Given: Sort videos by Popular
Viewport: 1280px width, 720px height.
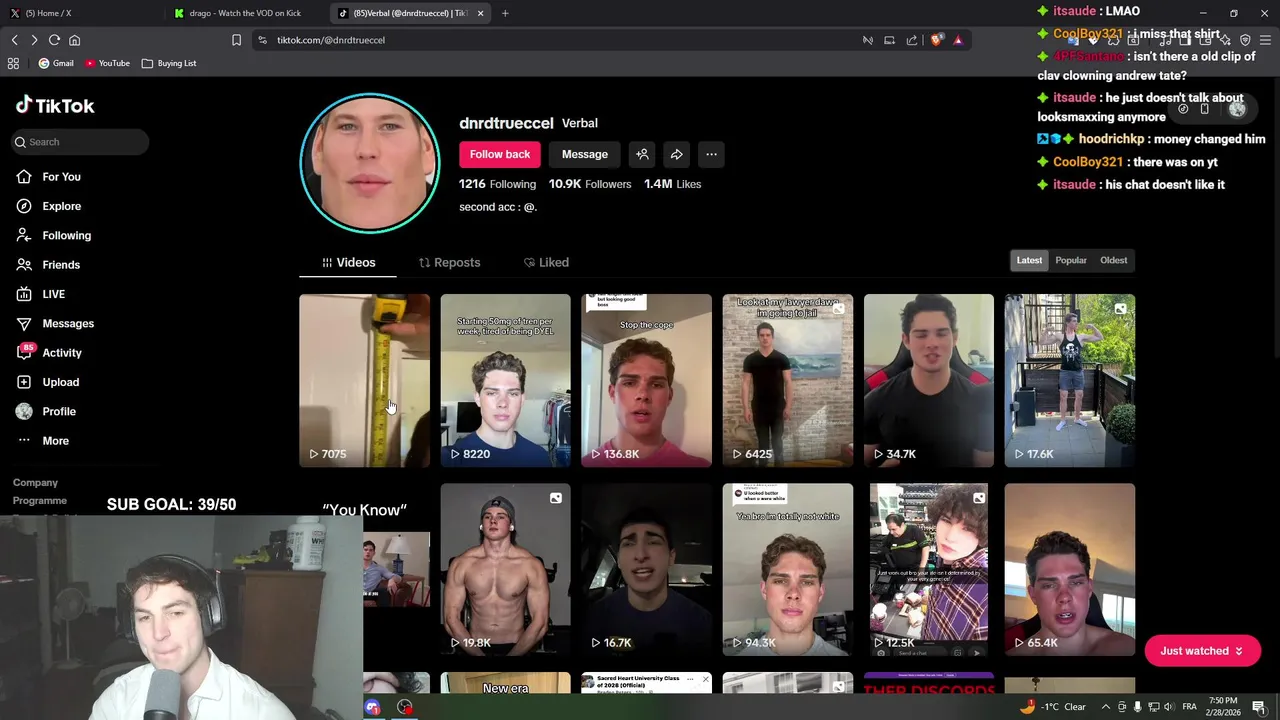Looking at the screenshot, I should (1071, 260).
